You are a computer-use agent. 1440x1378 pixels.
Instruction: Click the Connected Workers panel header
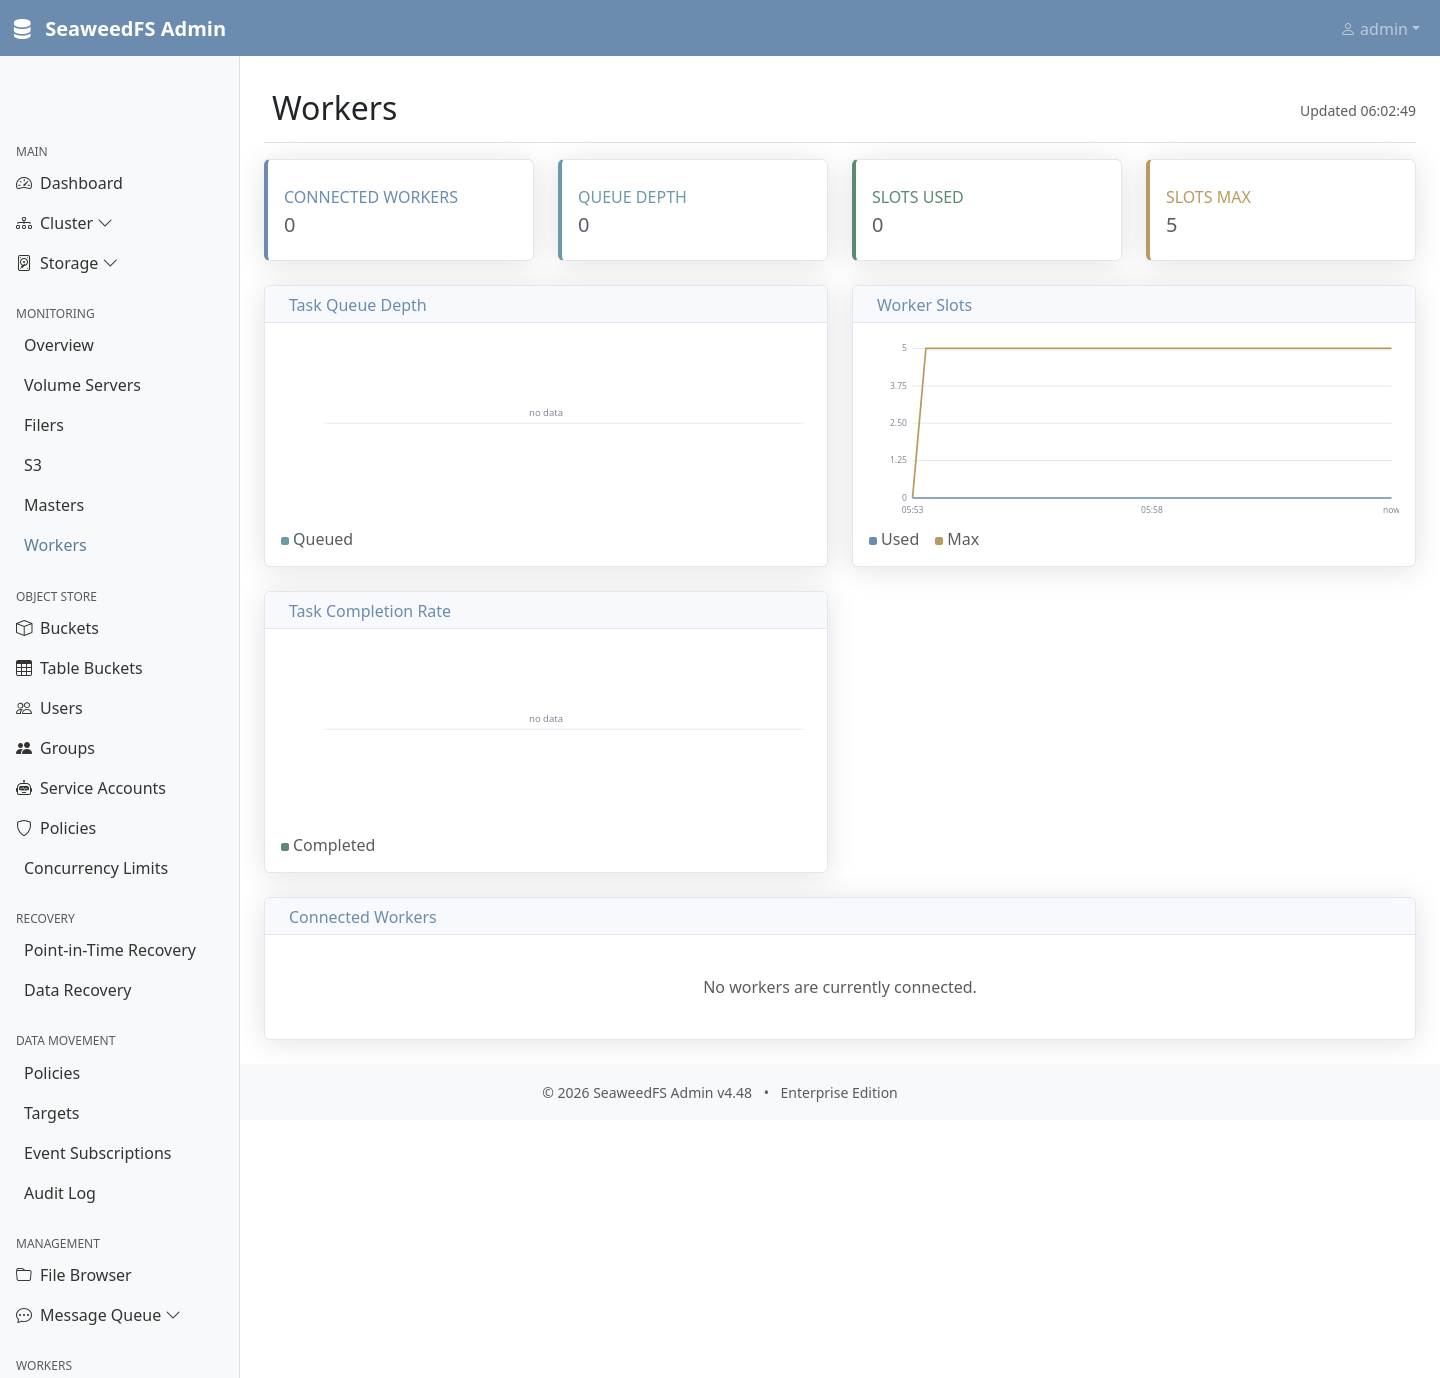tap(840, 917)
